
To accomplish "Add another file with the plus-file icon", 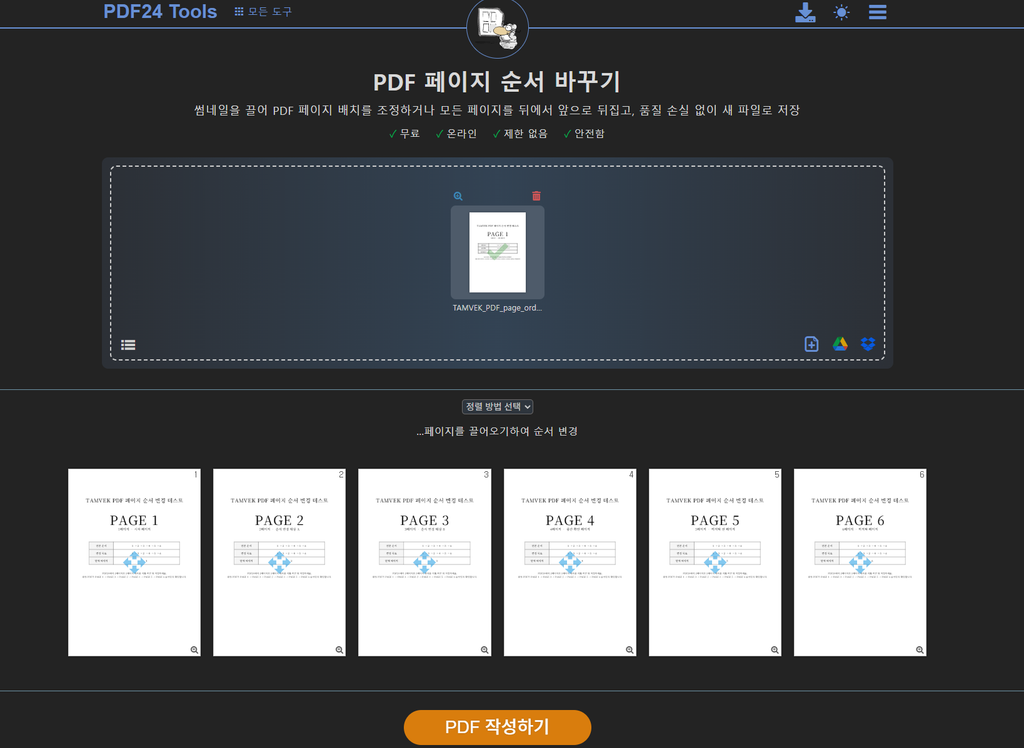I will tap(811, 344).
